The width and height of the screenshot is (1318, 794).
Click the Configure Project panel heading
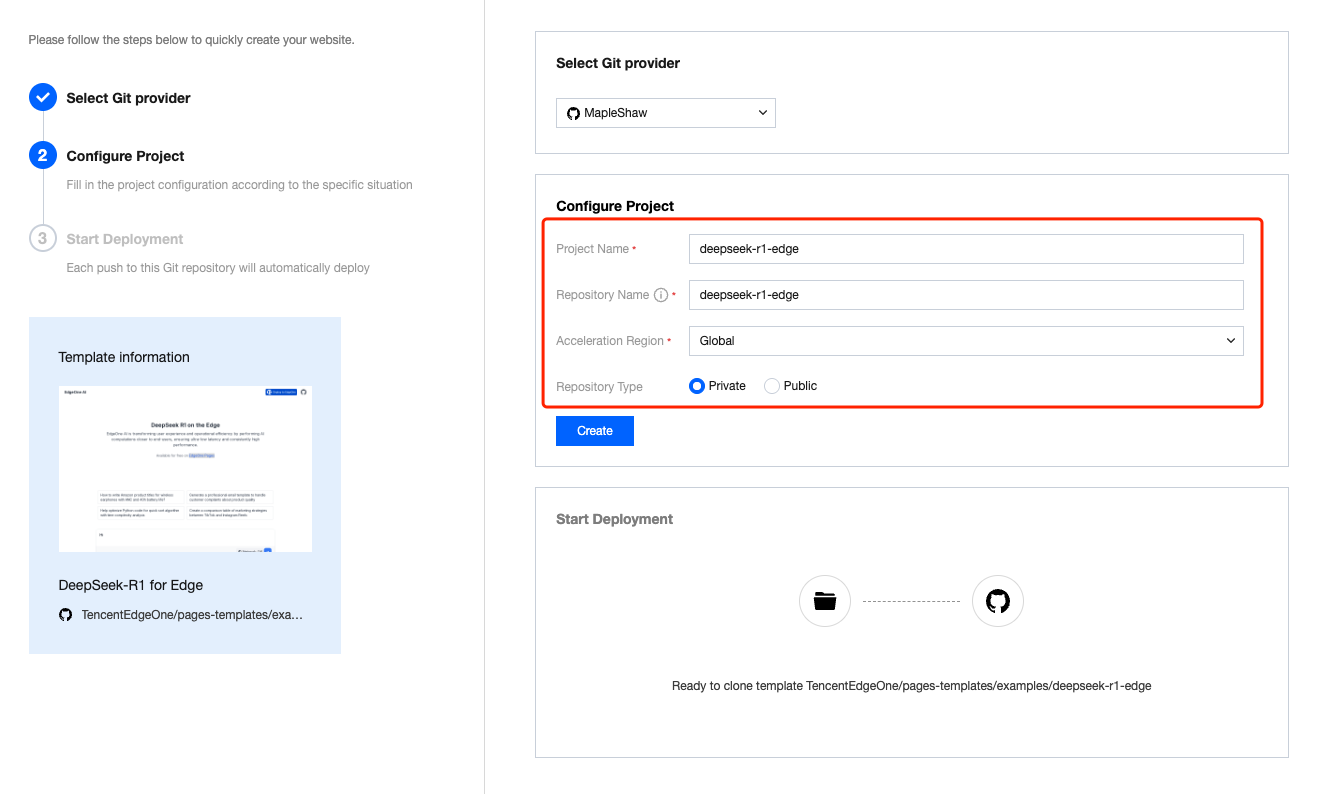pyautogui.click(x=615, y=206)
